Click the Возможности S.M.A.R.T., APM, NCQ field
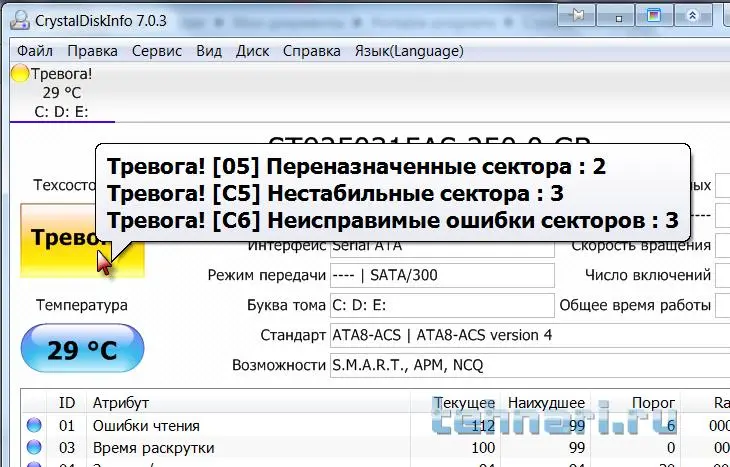This screenshot has width=730, height=467. coord(530,365)
